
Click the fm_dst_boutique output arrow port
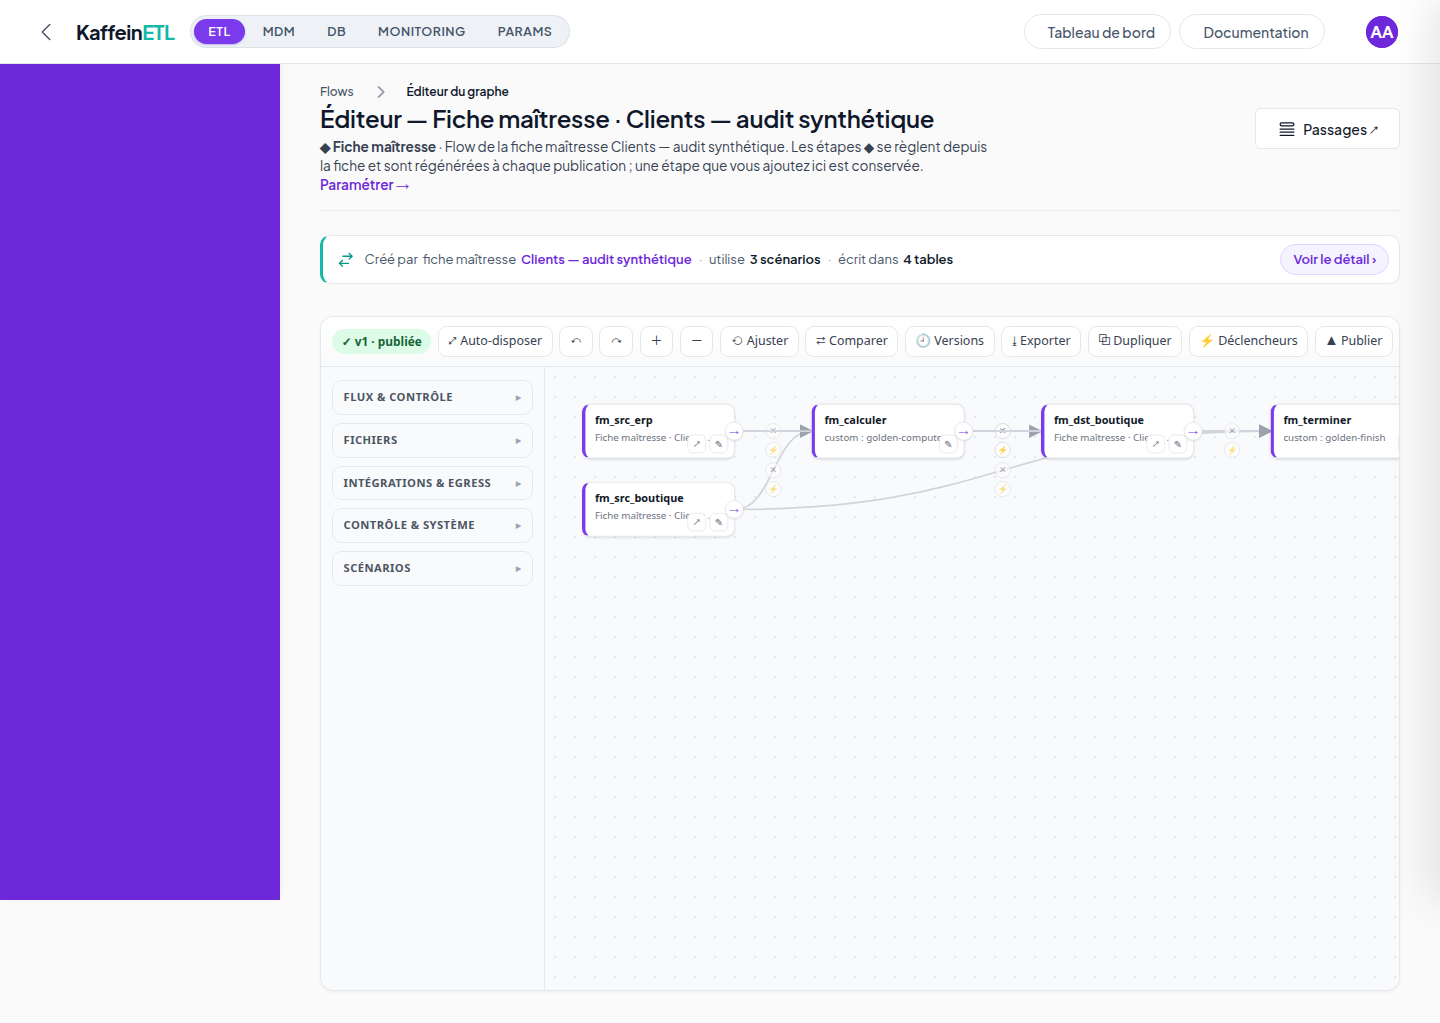coord(1193,432)
